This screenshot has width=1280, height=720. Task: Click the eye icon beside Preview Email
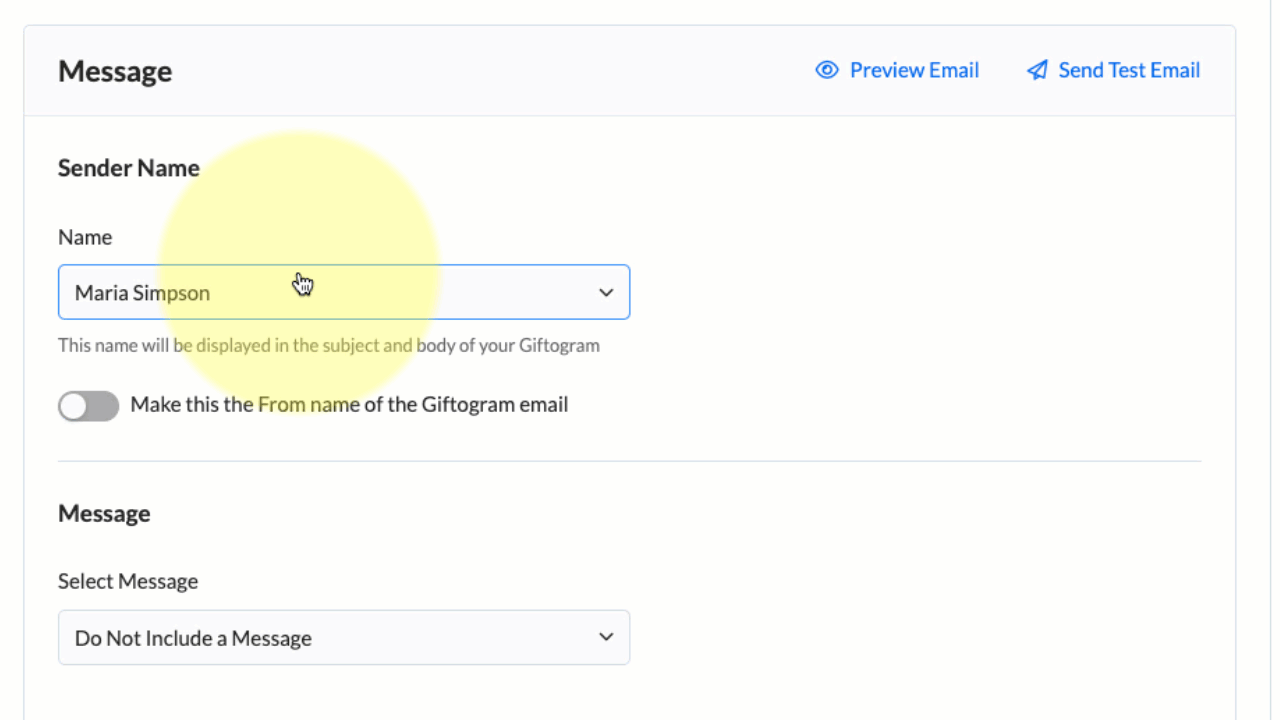(826, 70)
